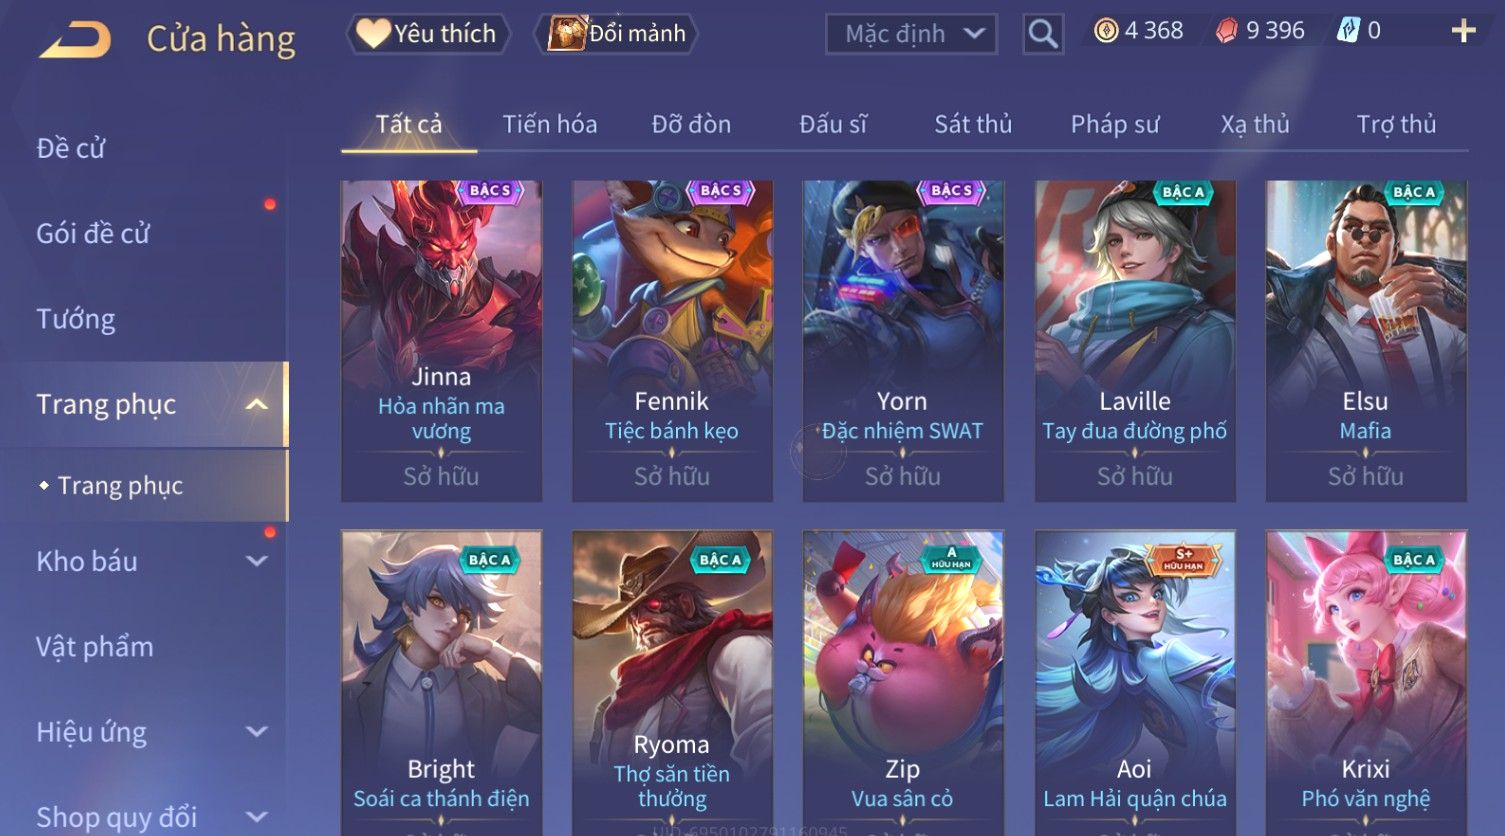
Task: Tap the plus icon to add currency
Action: [x=1463, y=31]
